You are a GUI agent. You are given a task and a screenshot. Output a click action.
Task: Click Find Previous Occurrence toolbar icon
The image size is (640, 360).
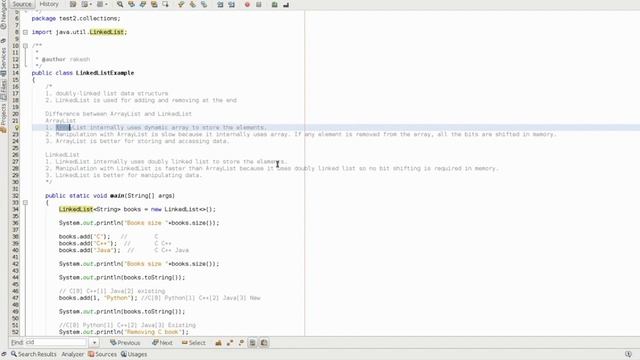131,4
